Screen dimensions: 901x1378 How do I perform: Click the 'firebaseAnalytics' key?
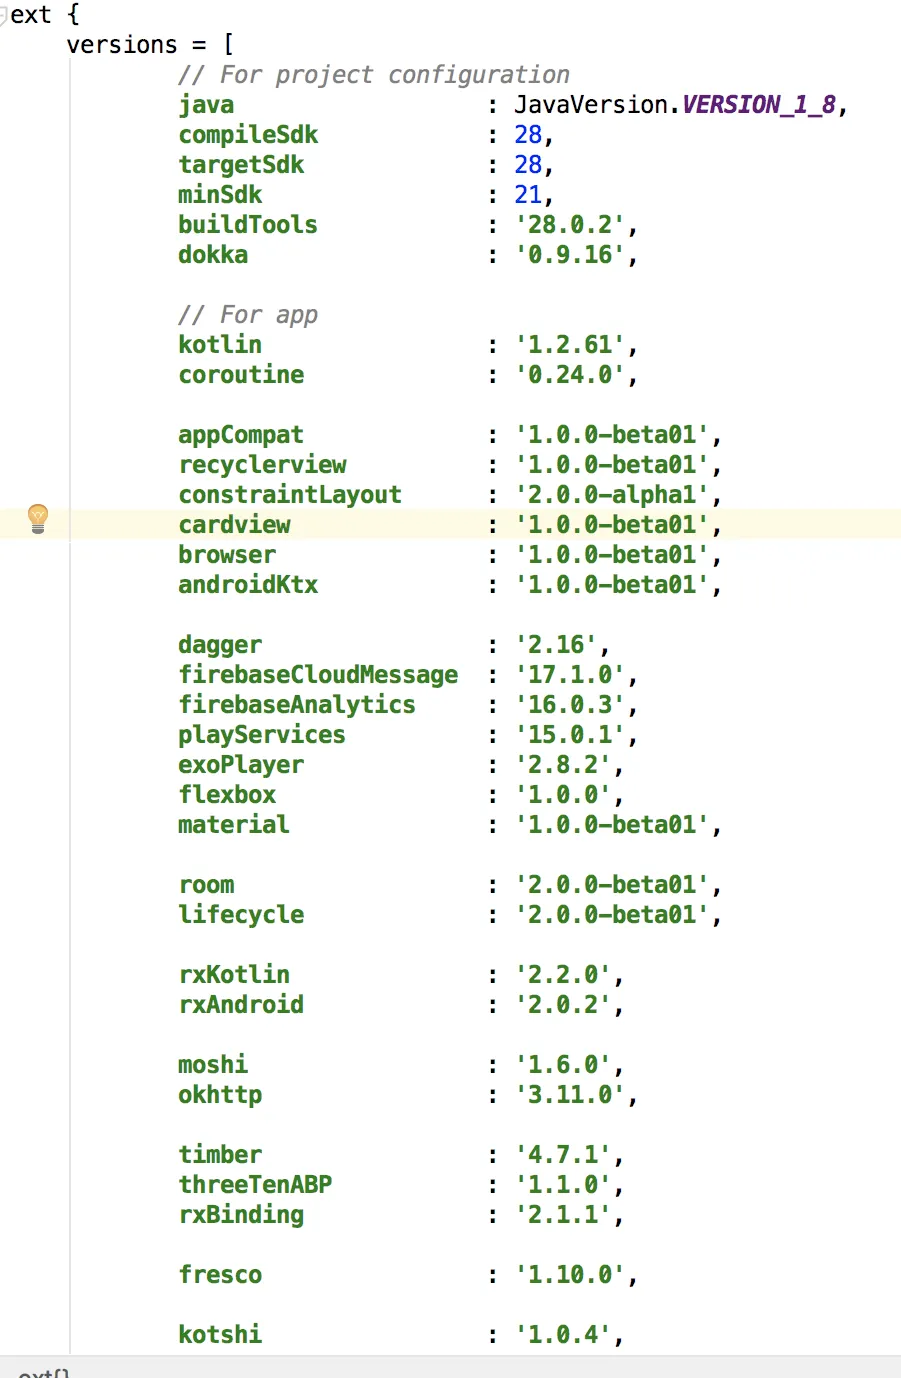297,705
